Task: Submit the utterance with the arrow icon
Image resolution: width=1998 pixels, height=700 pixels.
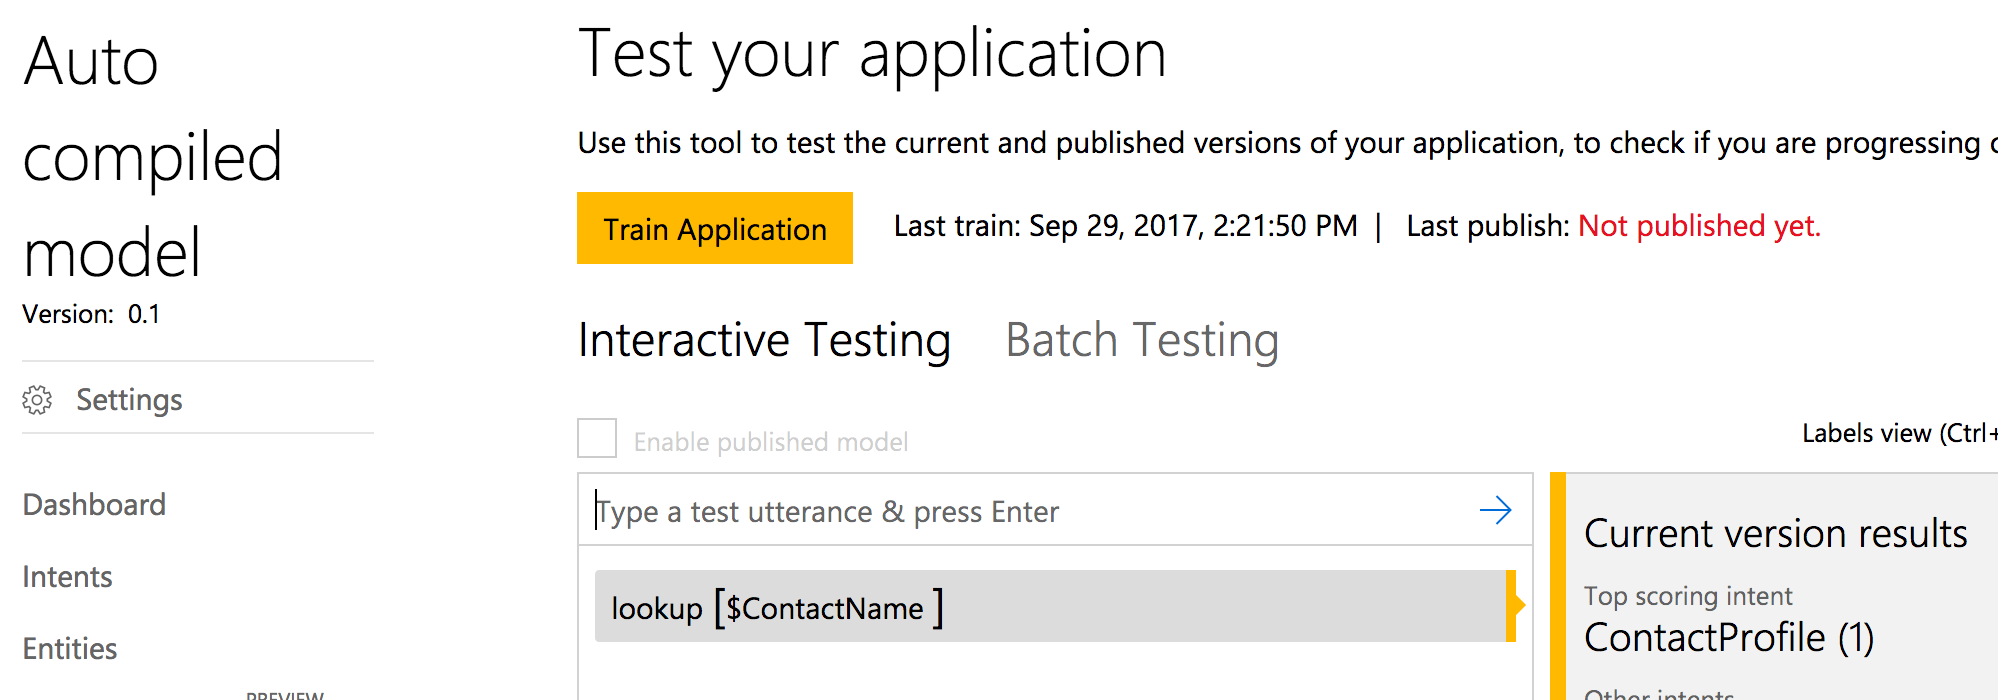Action: pyautogui.click(x=1495, y=510)
